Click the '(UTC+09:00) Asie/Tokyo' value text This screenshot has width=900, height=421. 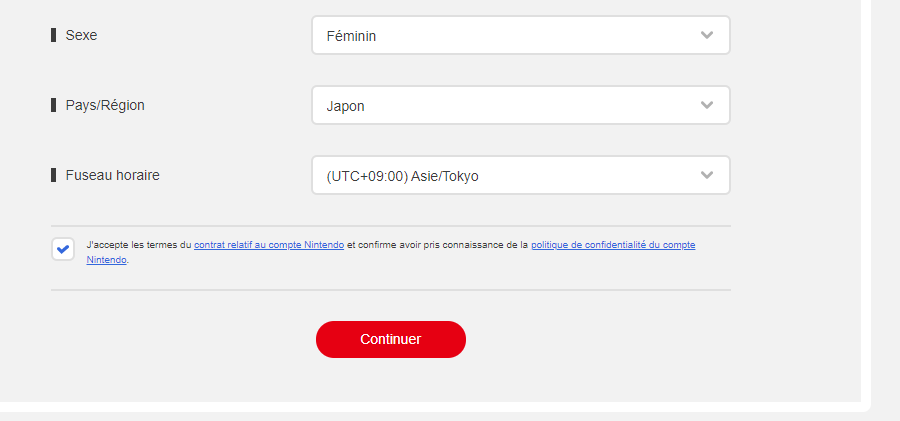(402, 176)
